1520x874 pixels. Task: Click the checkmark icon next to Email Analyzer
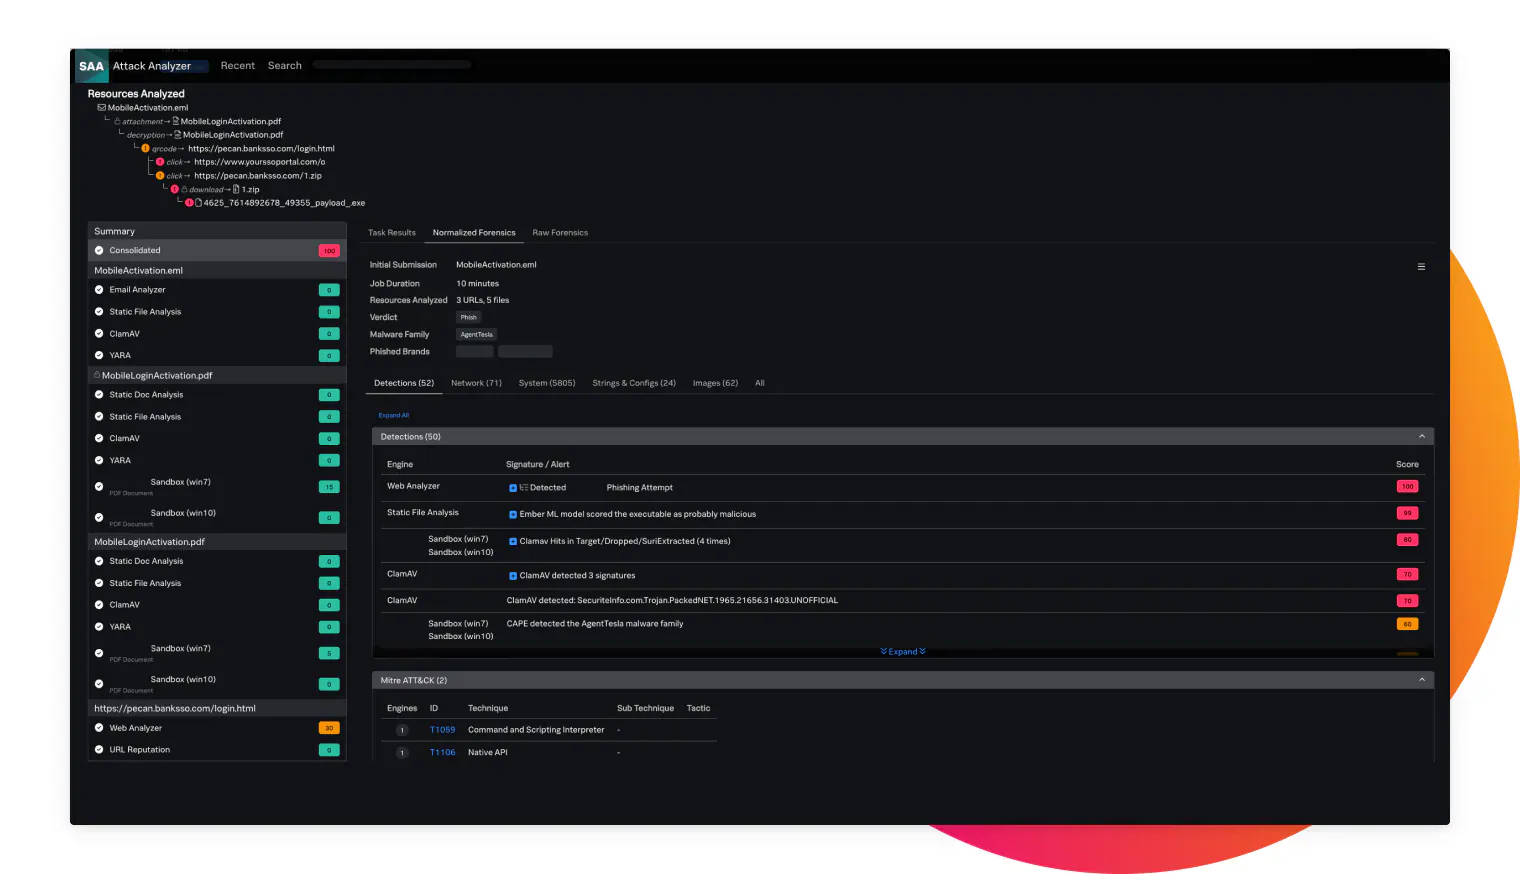click(98, 289)
